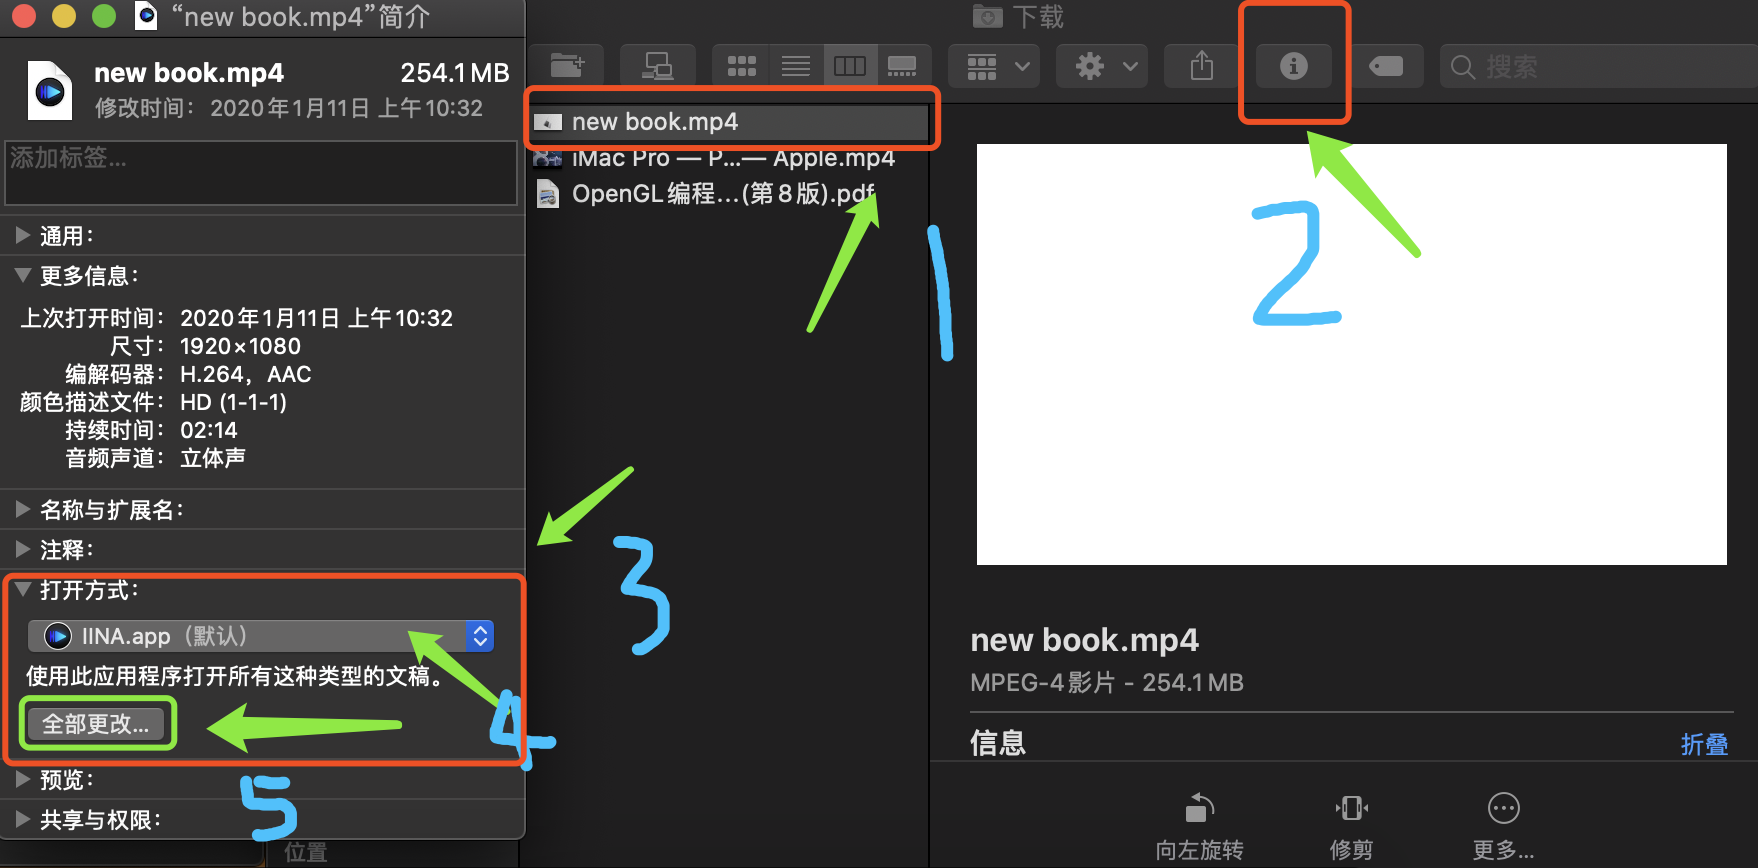Screen dimensions: 1758x868
Task: Click the 254.1 MB size in info header
Action: click(x=454, y=73)
